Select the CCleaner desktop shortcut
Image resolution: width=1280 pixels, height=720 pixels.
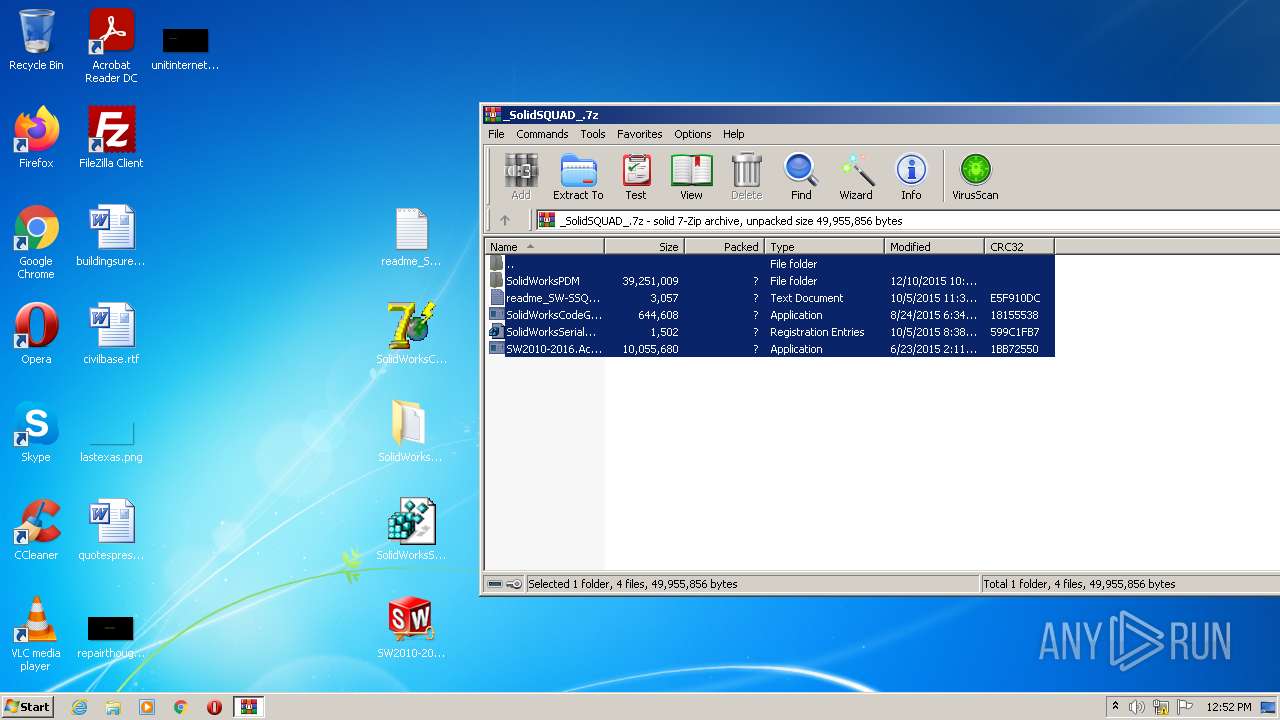[x=36, y=530]
